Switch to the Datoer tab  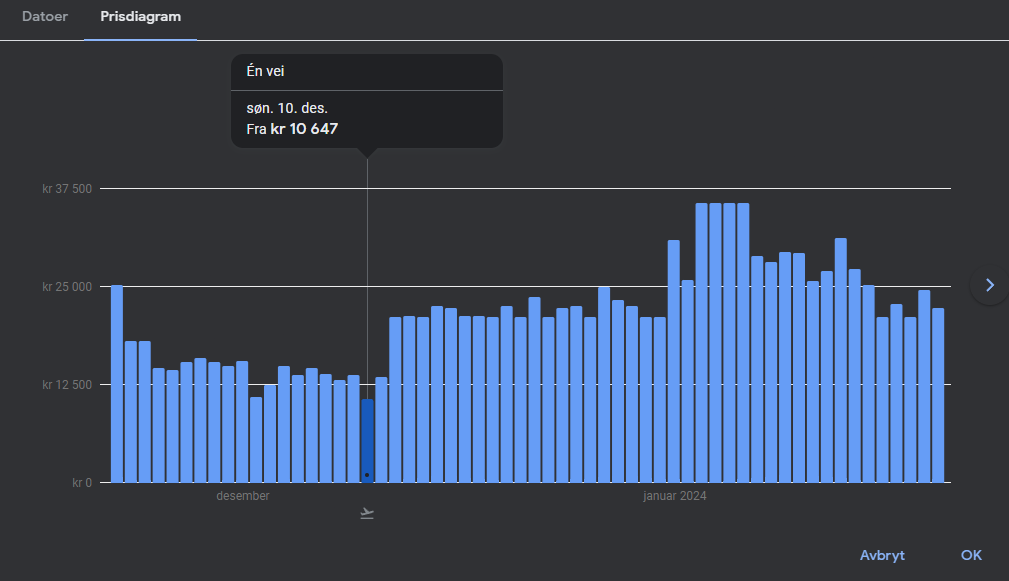click(45, 17)
